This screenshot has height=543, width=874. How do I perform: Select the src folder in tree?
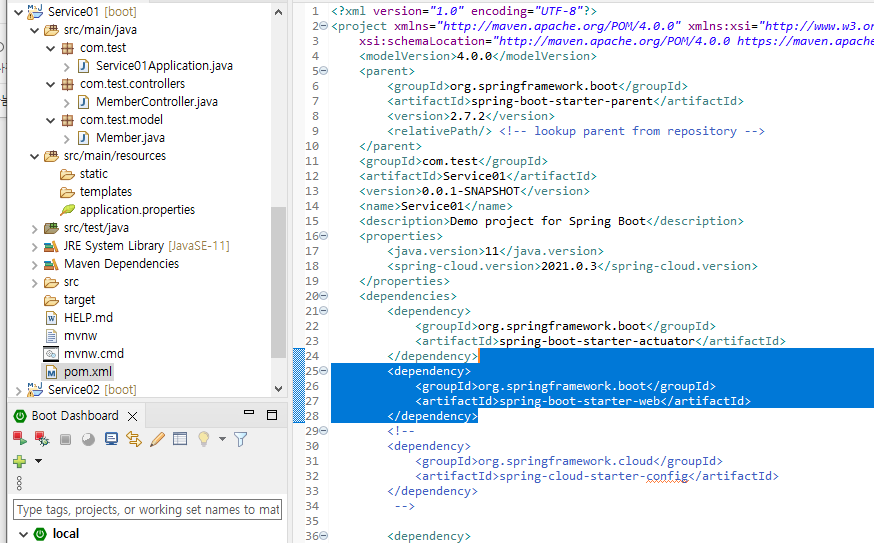pyautogui.click(x=71, y=282)
